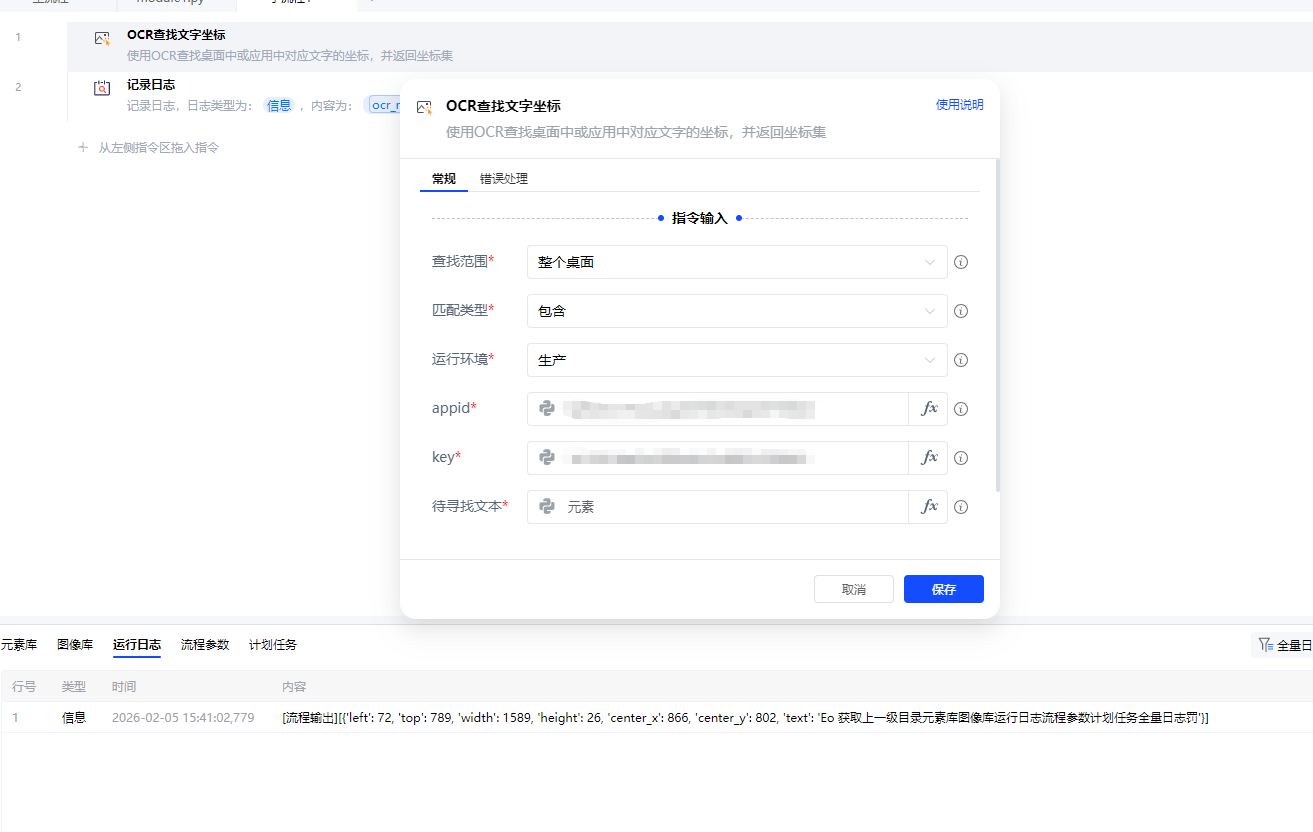Click the ocr_r variable pill in 记录日志 step
This screenshot has height=832, width=1313.
click(384, 104)
